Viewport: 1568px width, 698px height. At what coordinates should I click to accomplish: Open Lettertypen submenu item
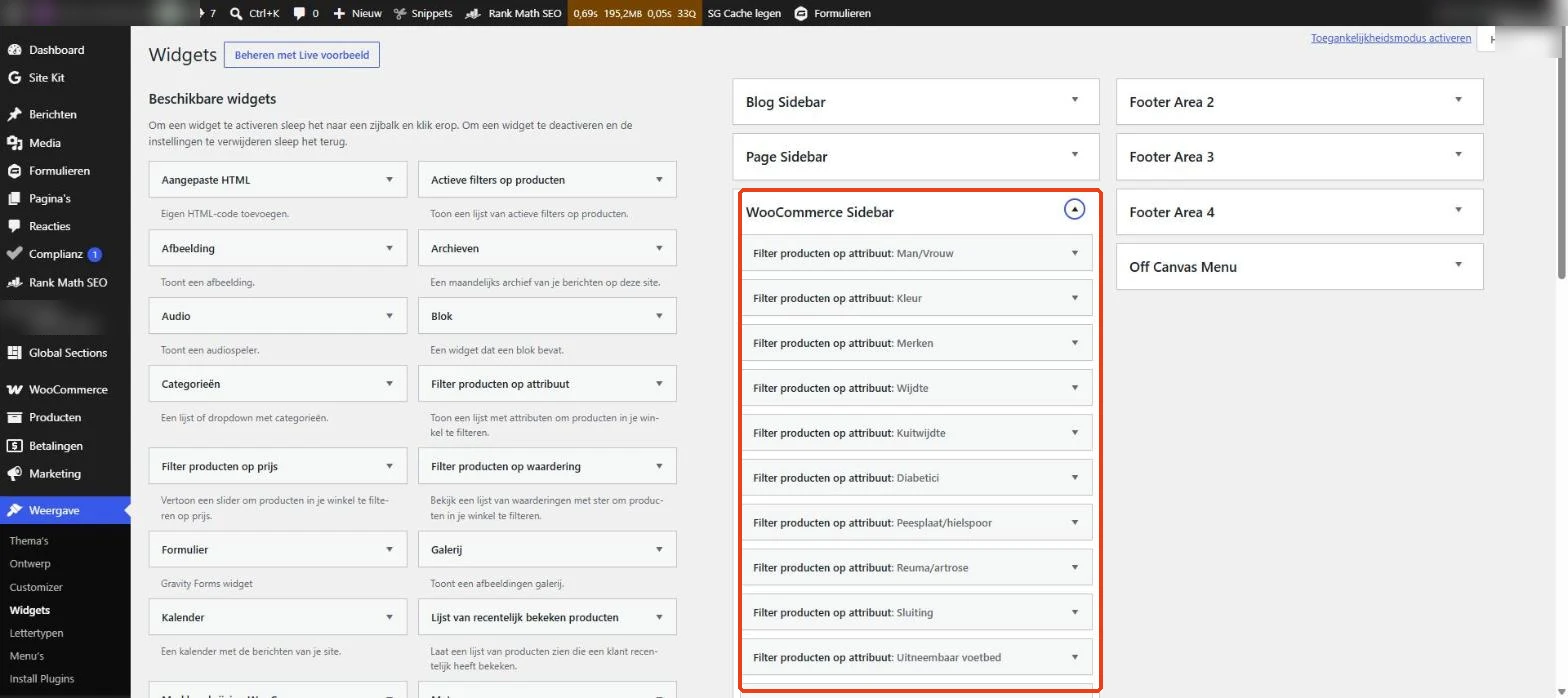(x=36, y=633)
